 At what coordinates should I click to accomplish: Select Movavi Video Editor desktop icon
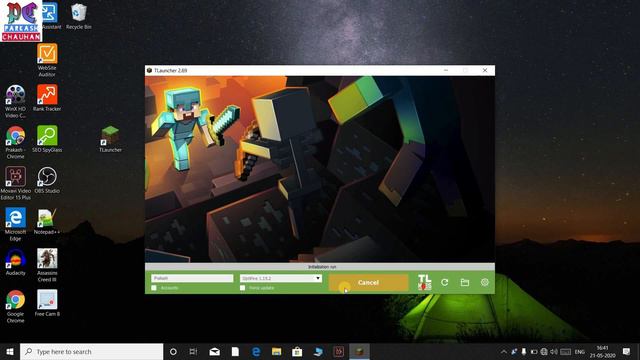(16, 183)
